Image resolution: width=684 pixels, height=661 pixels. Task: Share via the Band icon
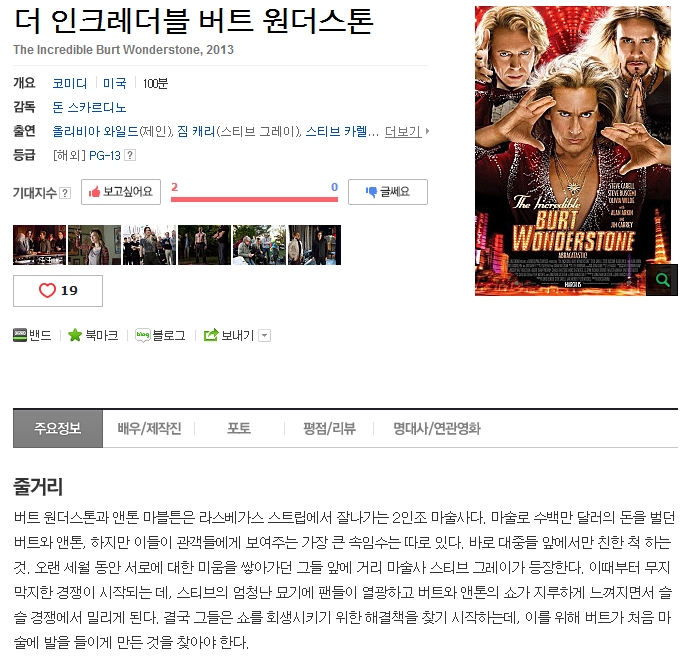[x=20, y=335]
